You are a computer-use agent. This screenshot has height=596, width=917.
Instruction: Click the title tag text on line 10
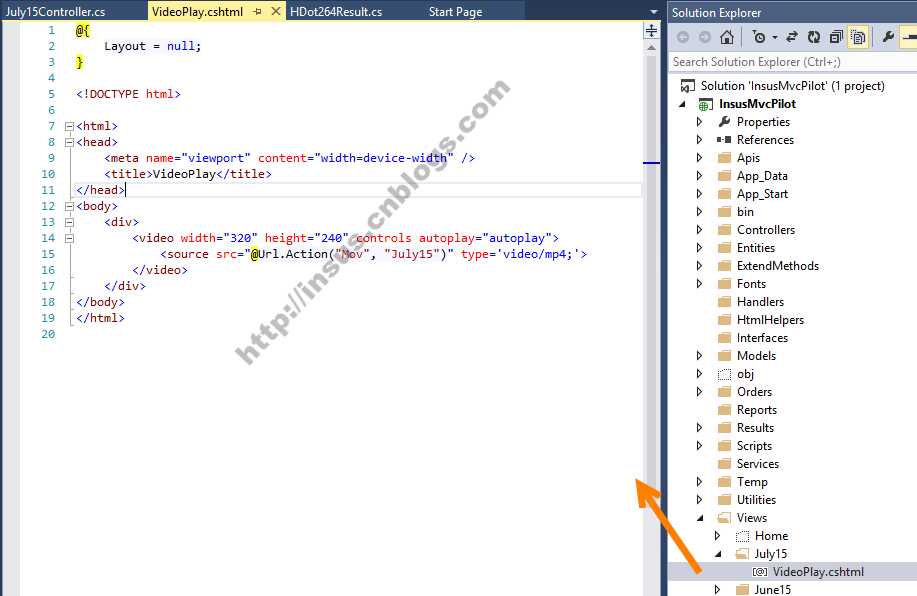188,174
